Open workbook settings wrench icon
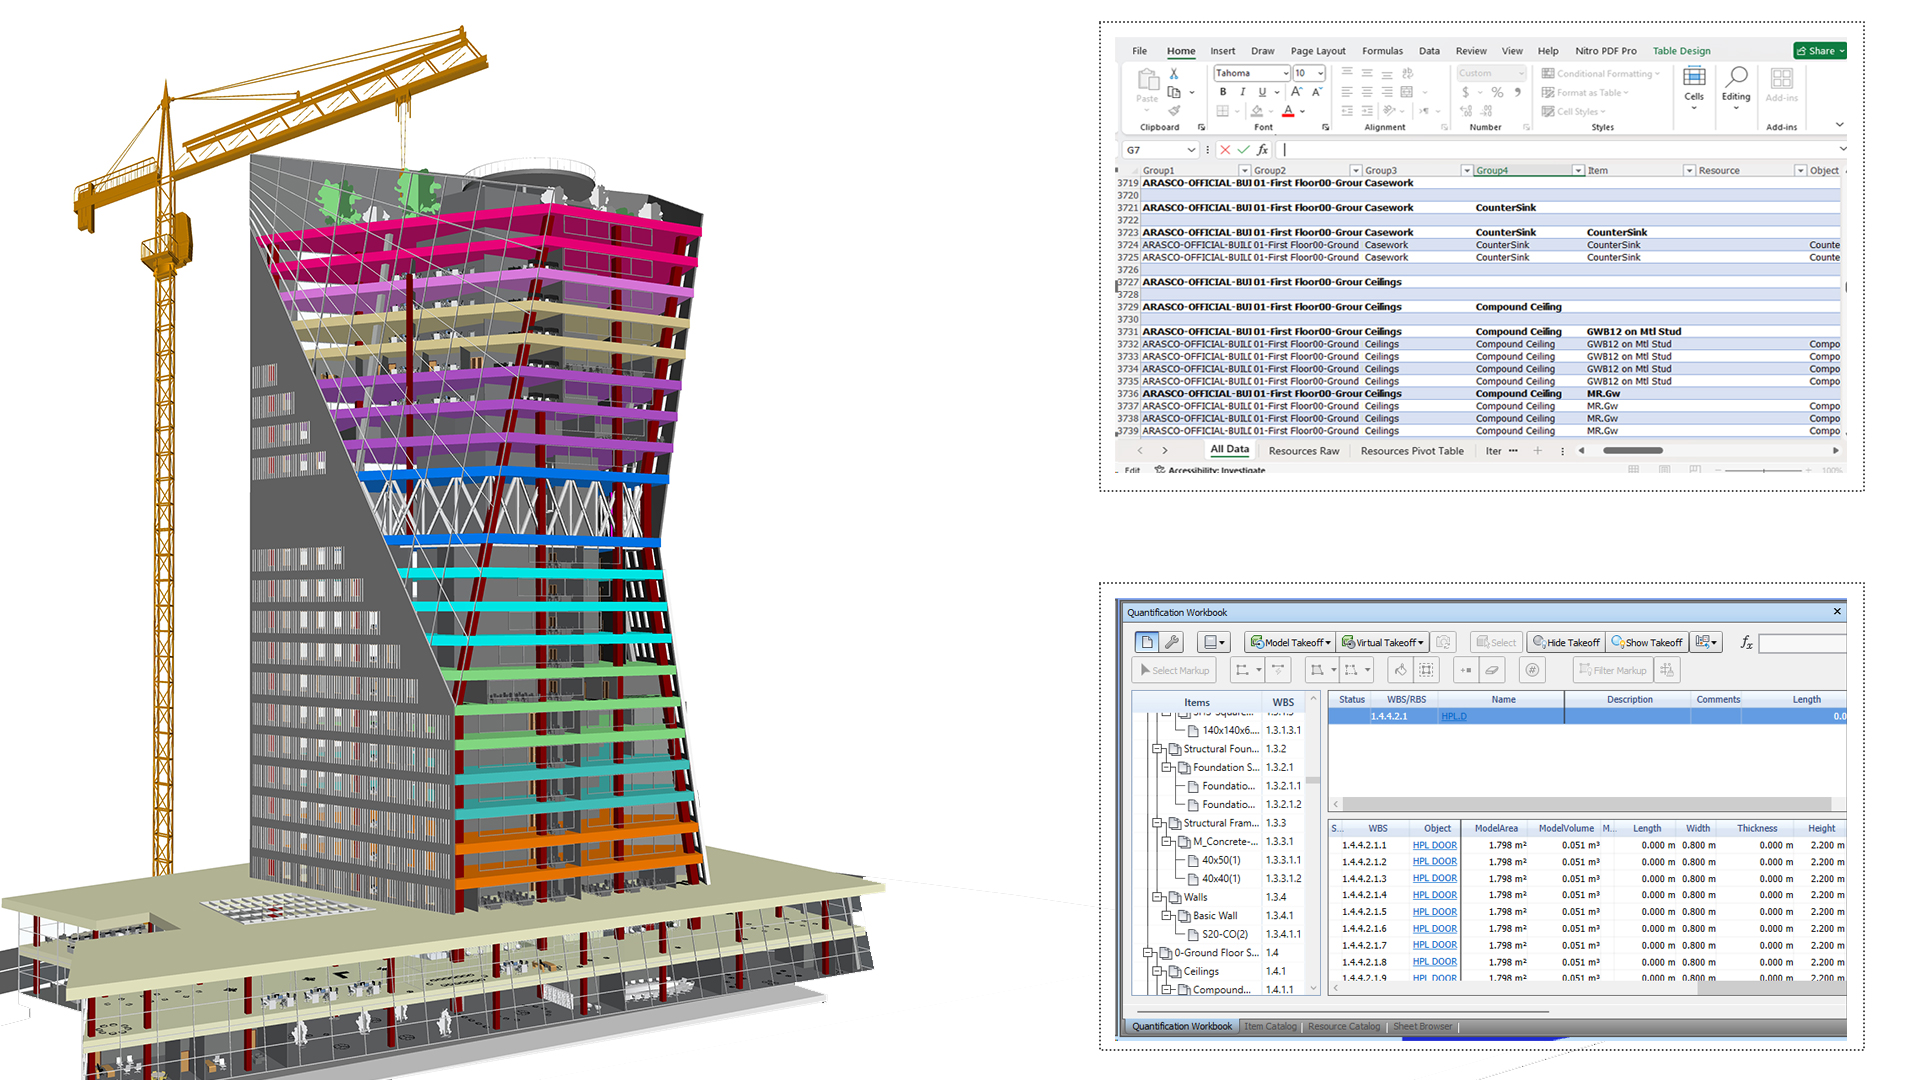This screenshot has height=1080, width=1920. point(1172,642)
